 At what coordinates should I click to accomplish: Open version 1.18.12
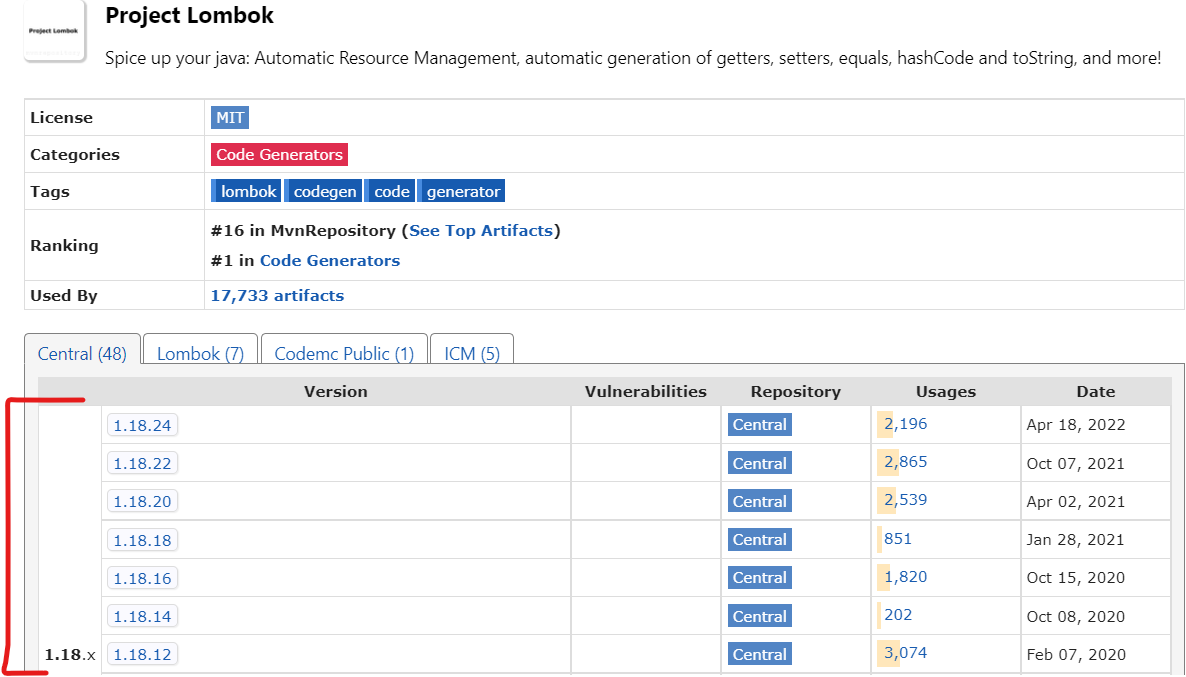[142, 654]
